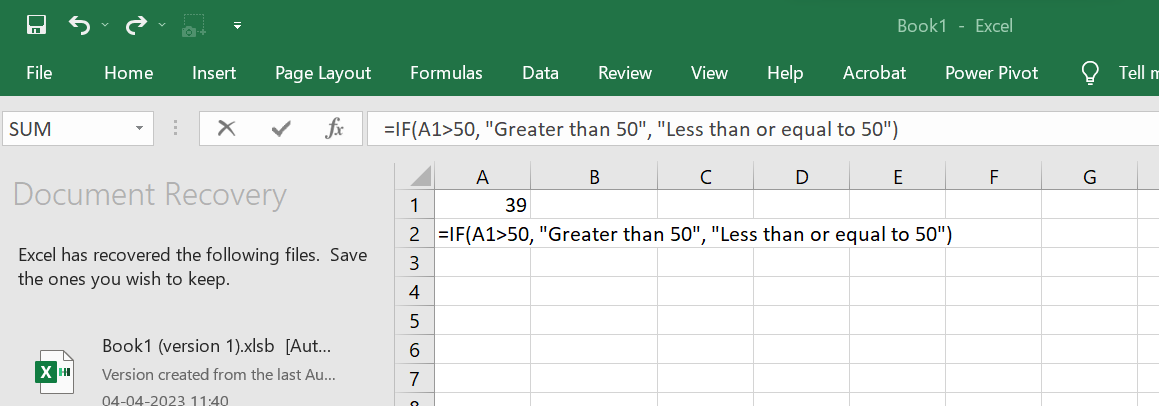Open the Power Pivot tab
The image size is (1159, 406).
[992, 73]
